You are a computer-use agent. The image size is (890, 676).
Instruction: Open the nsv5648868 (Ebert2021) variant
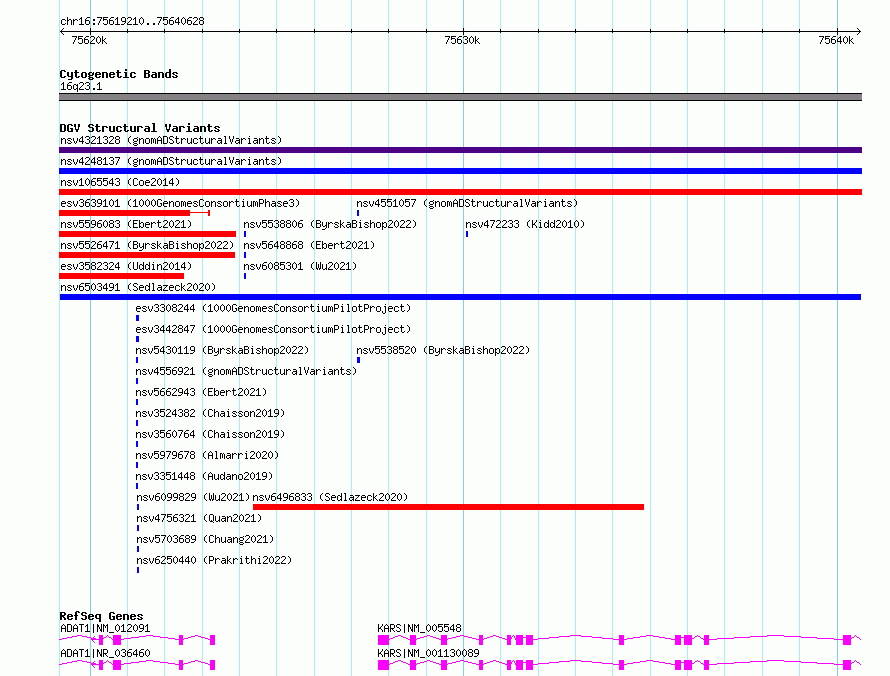309,245
